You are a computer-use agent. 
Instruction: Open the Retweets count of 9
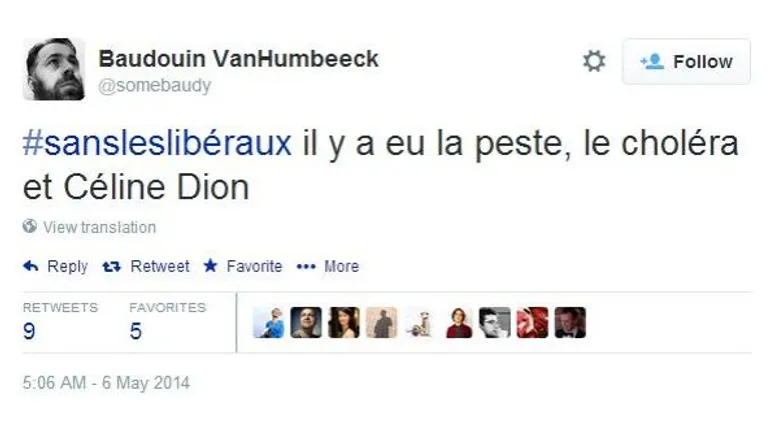coord(29,331)
